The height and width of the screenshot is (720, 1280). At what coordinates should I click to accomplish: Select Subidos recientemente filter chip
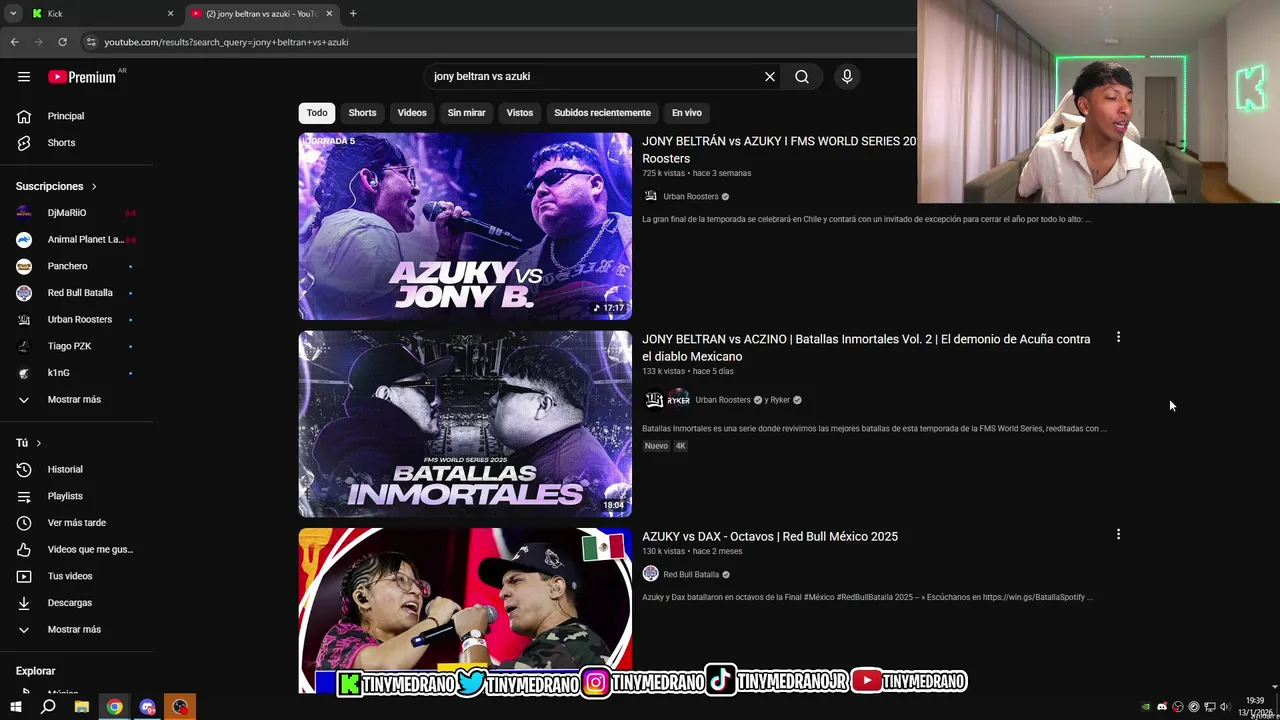602,113
